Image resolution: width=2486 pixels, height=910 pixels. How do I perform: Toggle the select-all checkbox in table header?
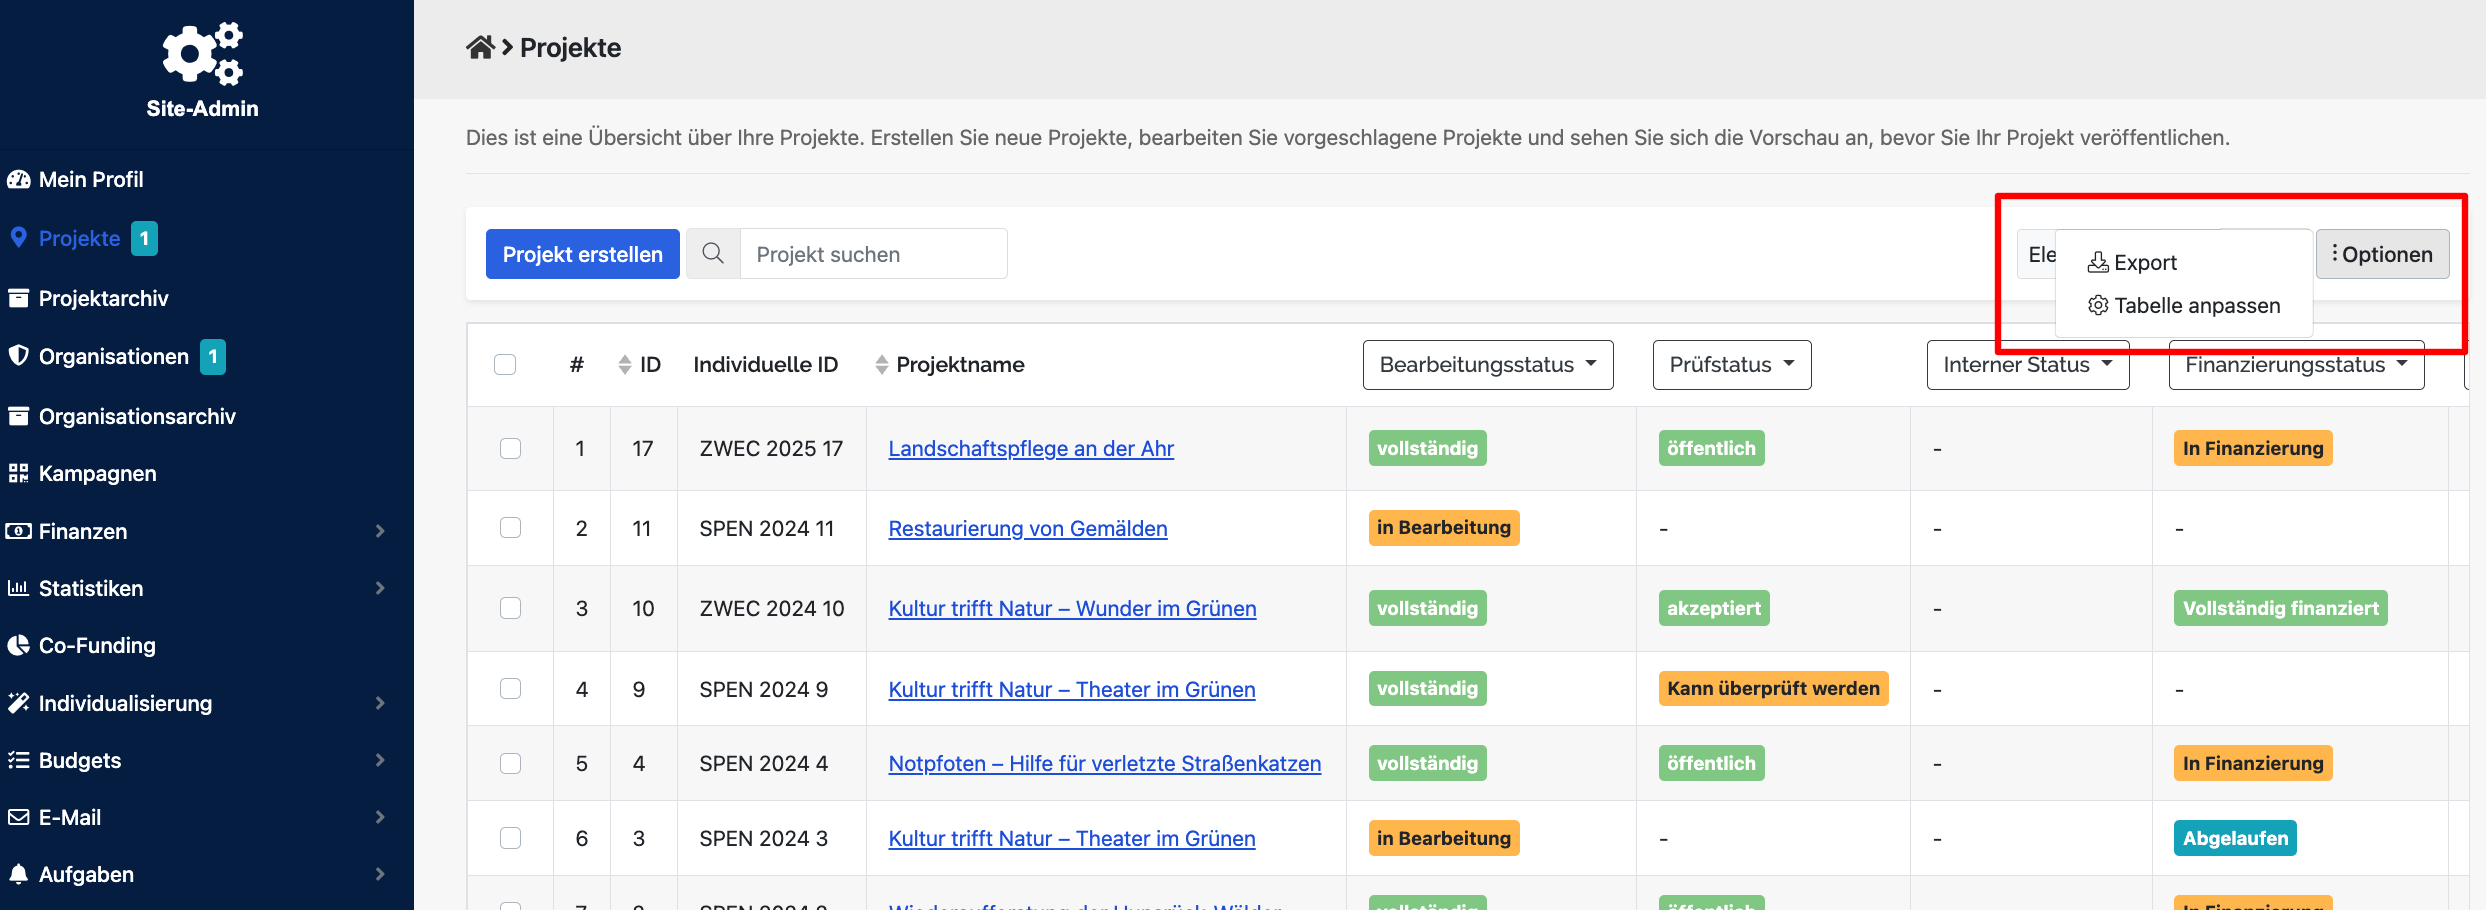click(x=505, y=365)
